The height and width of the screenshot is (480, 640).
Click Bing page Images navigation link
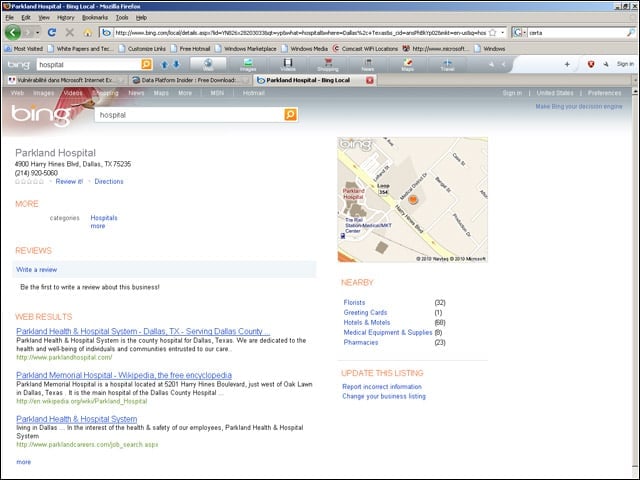click(44, 93)
